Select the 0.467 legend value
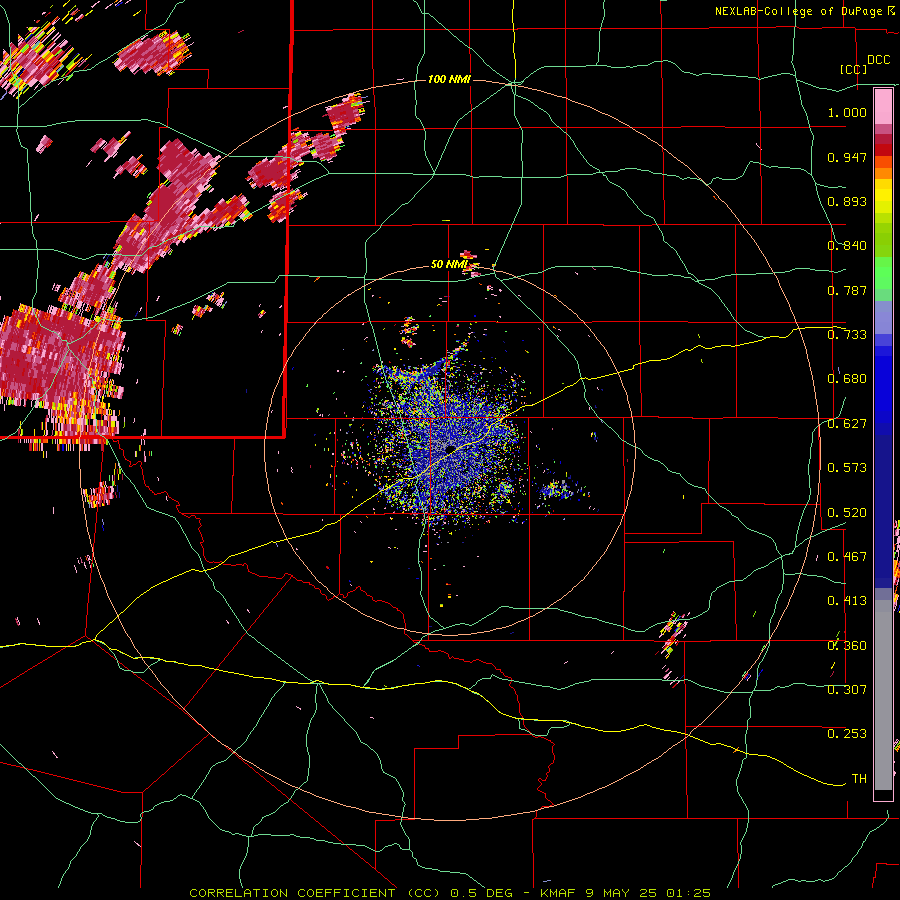The image size is (900, 900). (x=847, y=557)
